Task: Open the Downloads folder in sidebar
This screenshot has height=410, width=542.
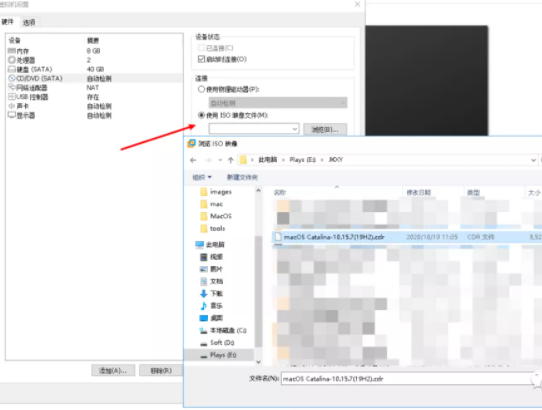Action: pyautogui.click(x=212, y=293)
